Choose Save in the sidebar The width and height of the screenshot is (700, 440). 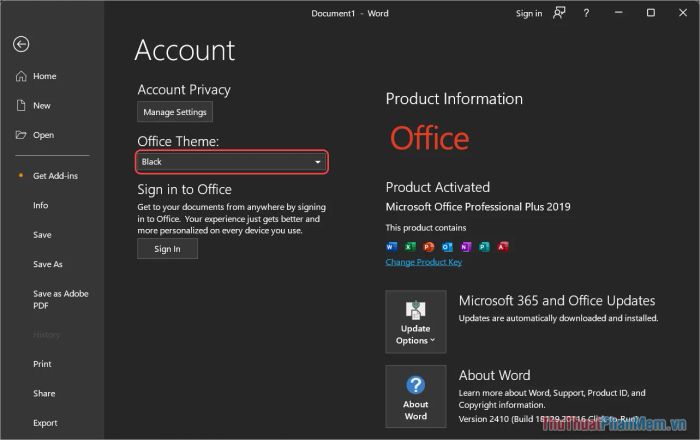[x=42, y=235]
